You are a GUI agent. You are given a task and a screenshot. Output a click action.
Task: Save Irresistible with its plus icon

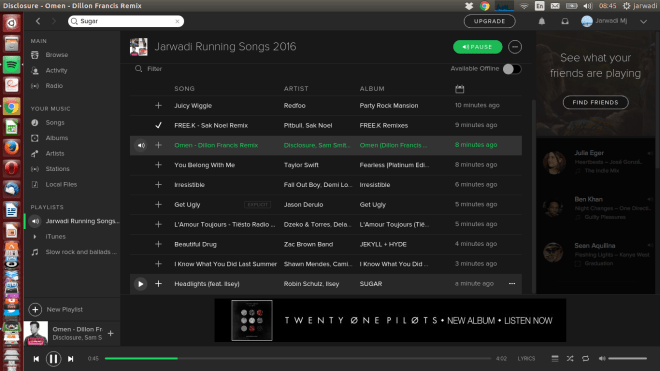coord(158,184)
